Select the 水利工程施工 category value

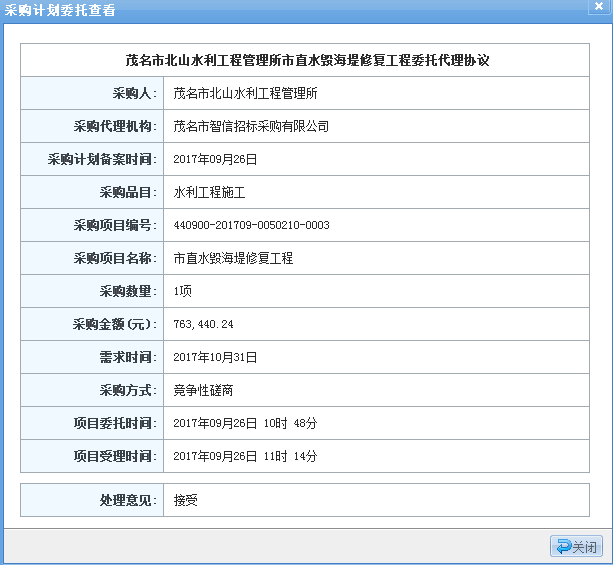pyautogui.click(x=209, y=192)
